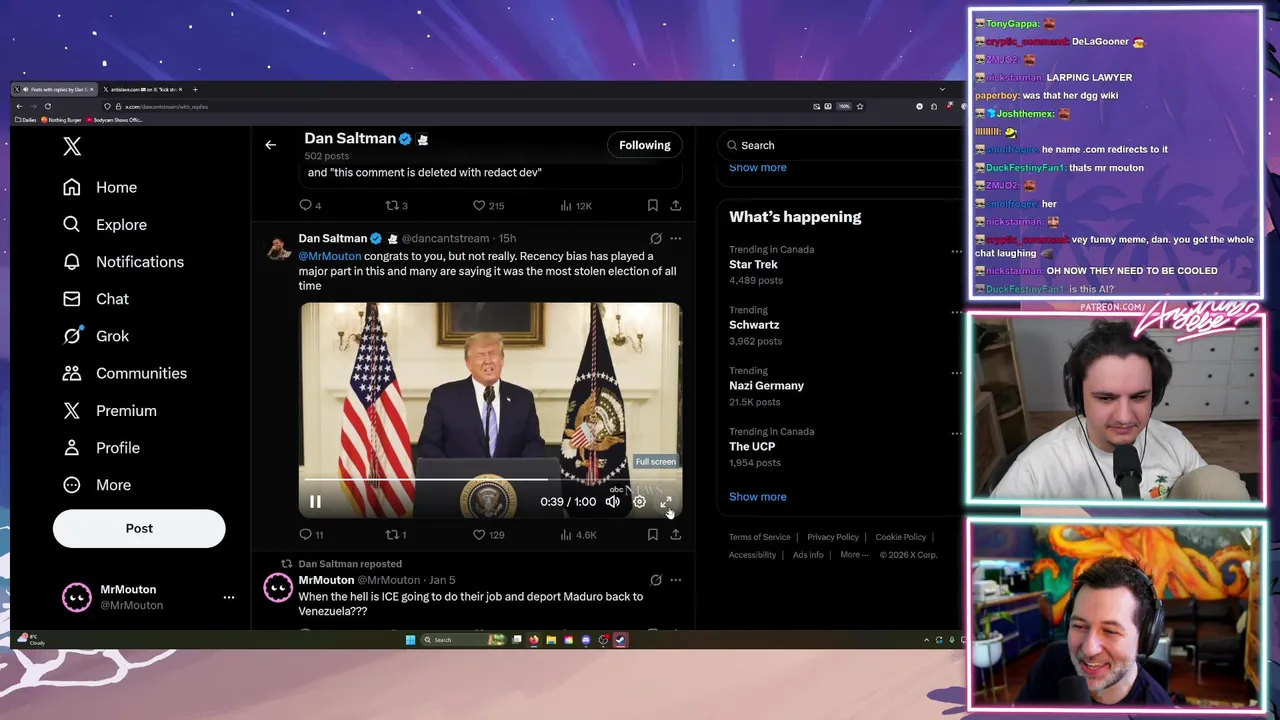The image size is (1280, 720).
Task: Open more options on the Jan 5 post
Action: pos(676,580)
